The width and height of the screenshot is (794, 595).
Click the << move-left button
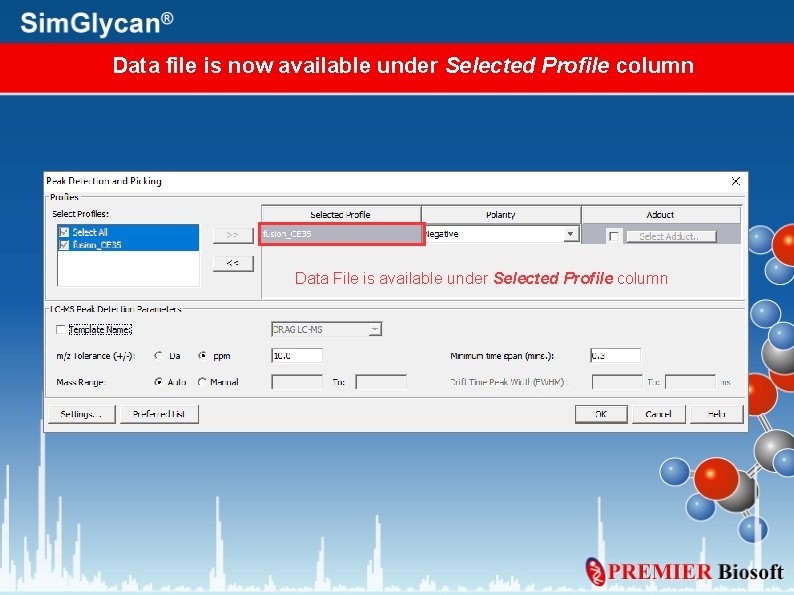[233, 263]
